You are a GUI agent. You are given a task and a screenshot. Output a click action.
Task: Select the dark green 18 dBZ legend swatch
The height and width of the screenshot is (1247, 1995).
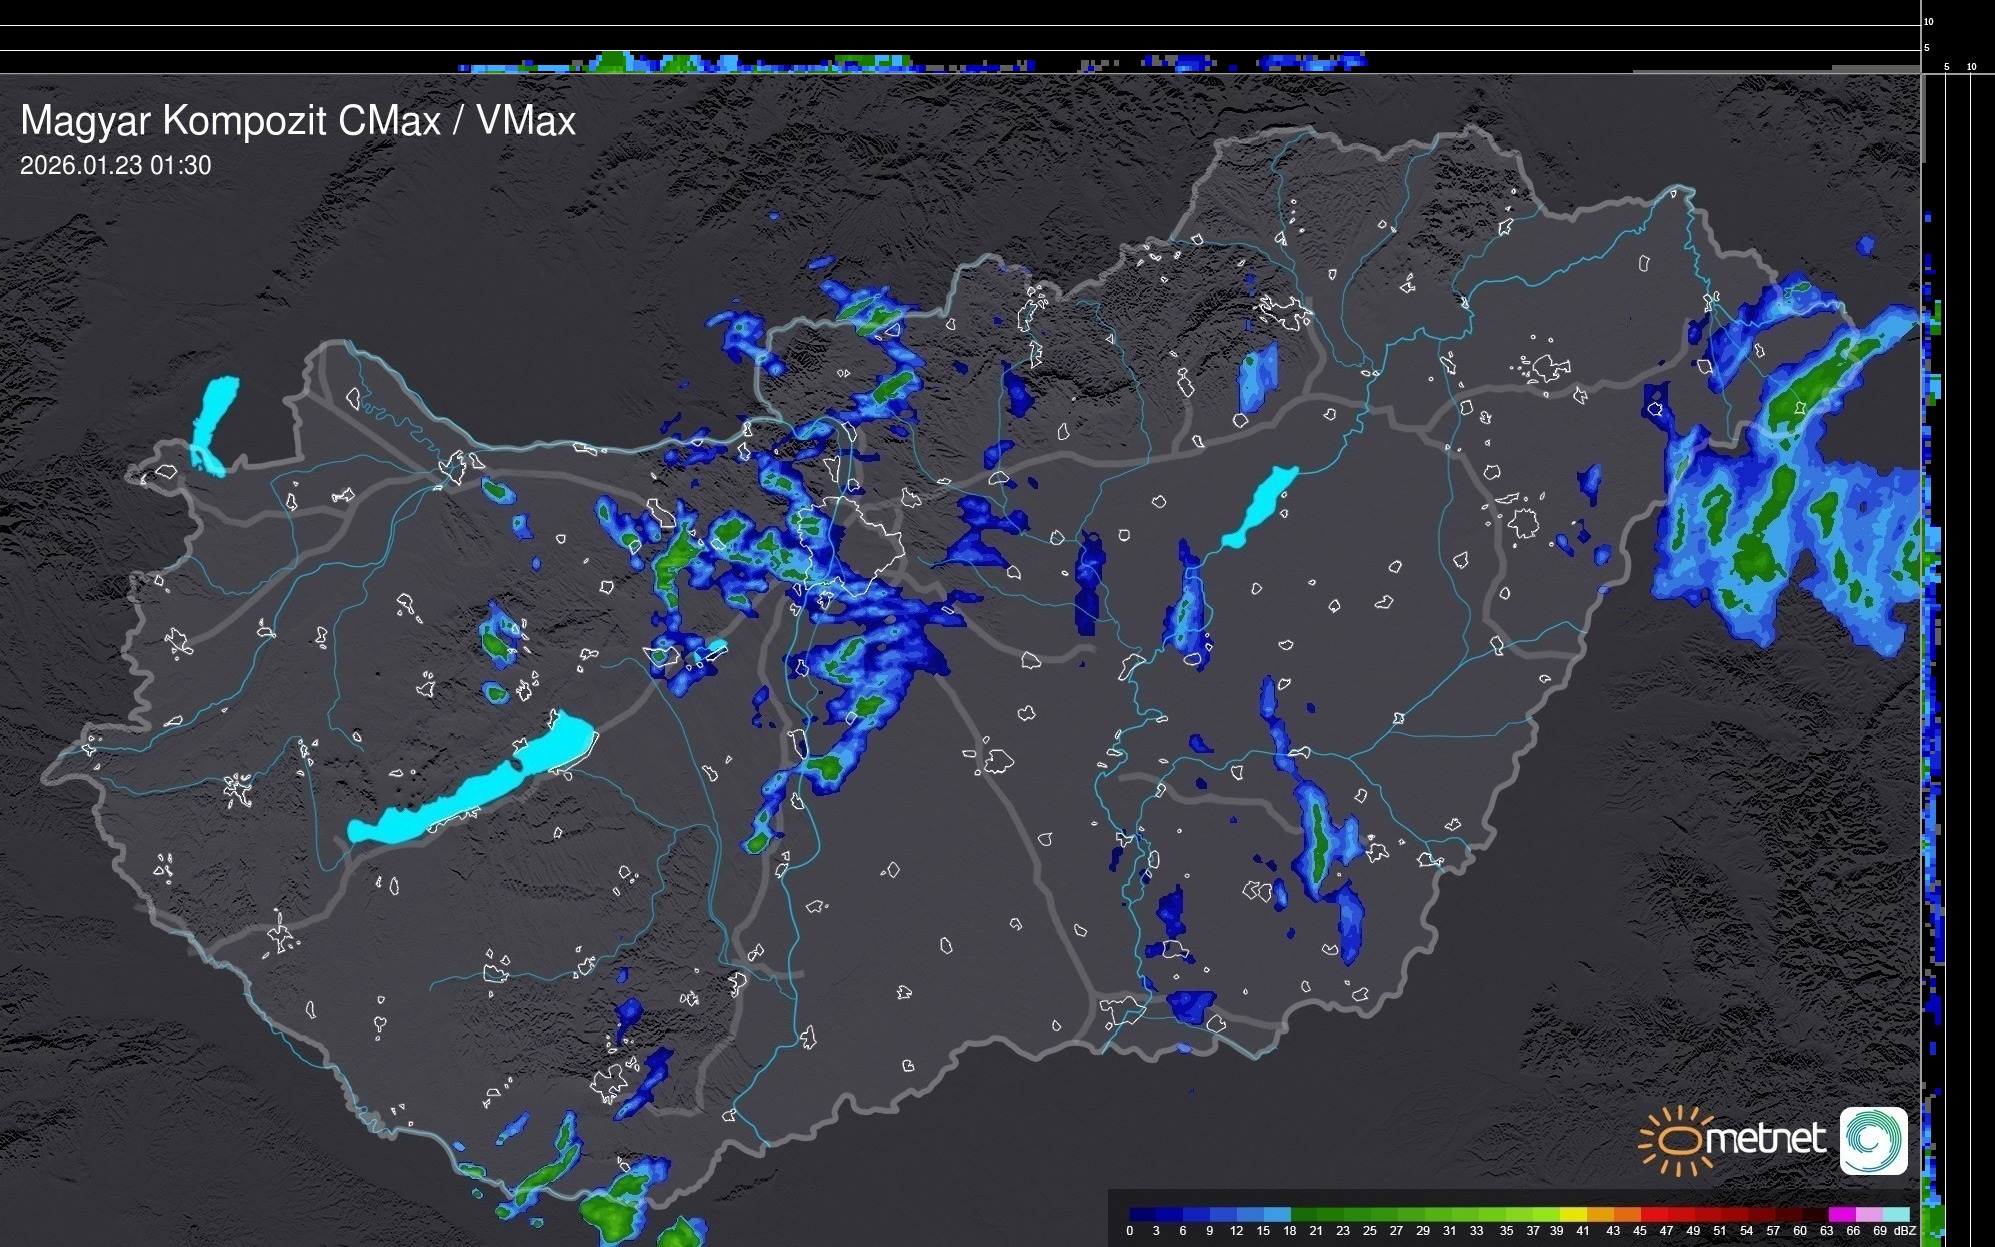click(x=1303, y=1214)
